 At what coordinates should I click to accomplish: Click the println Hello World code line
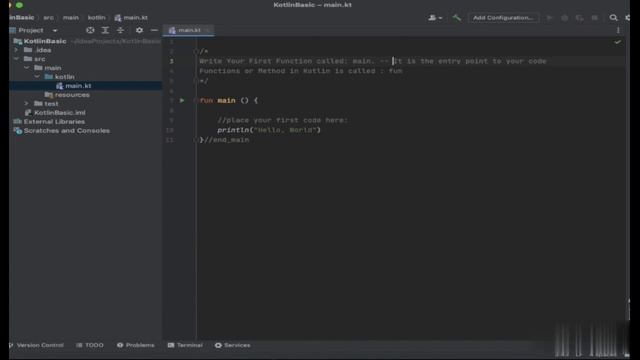269,130
